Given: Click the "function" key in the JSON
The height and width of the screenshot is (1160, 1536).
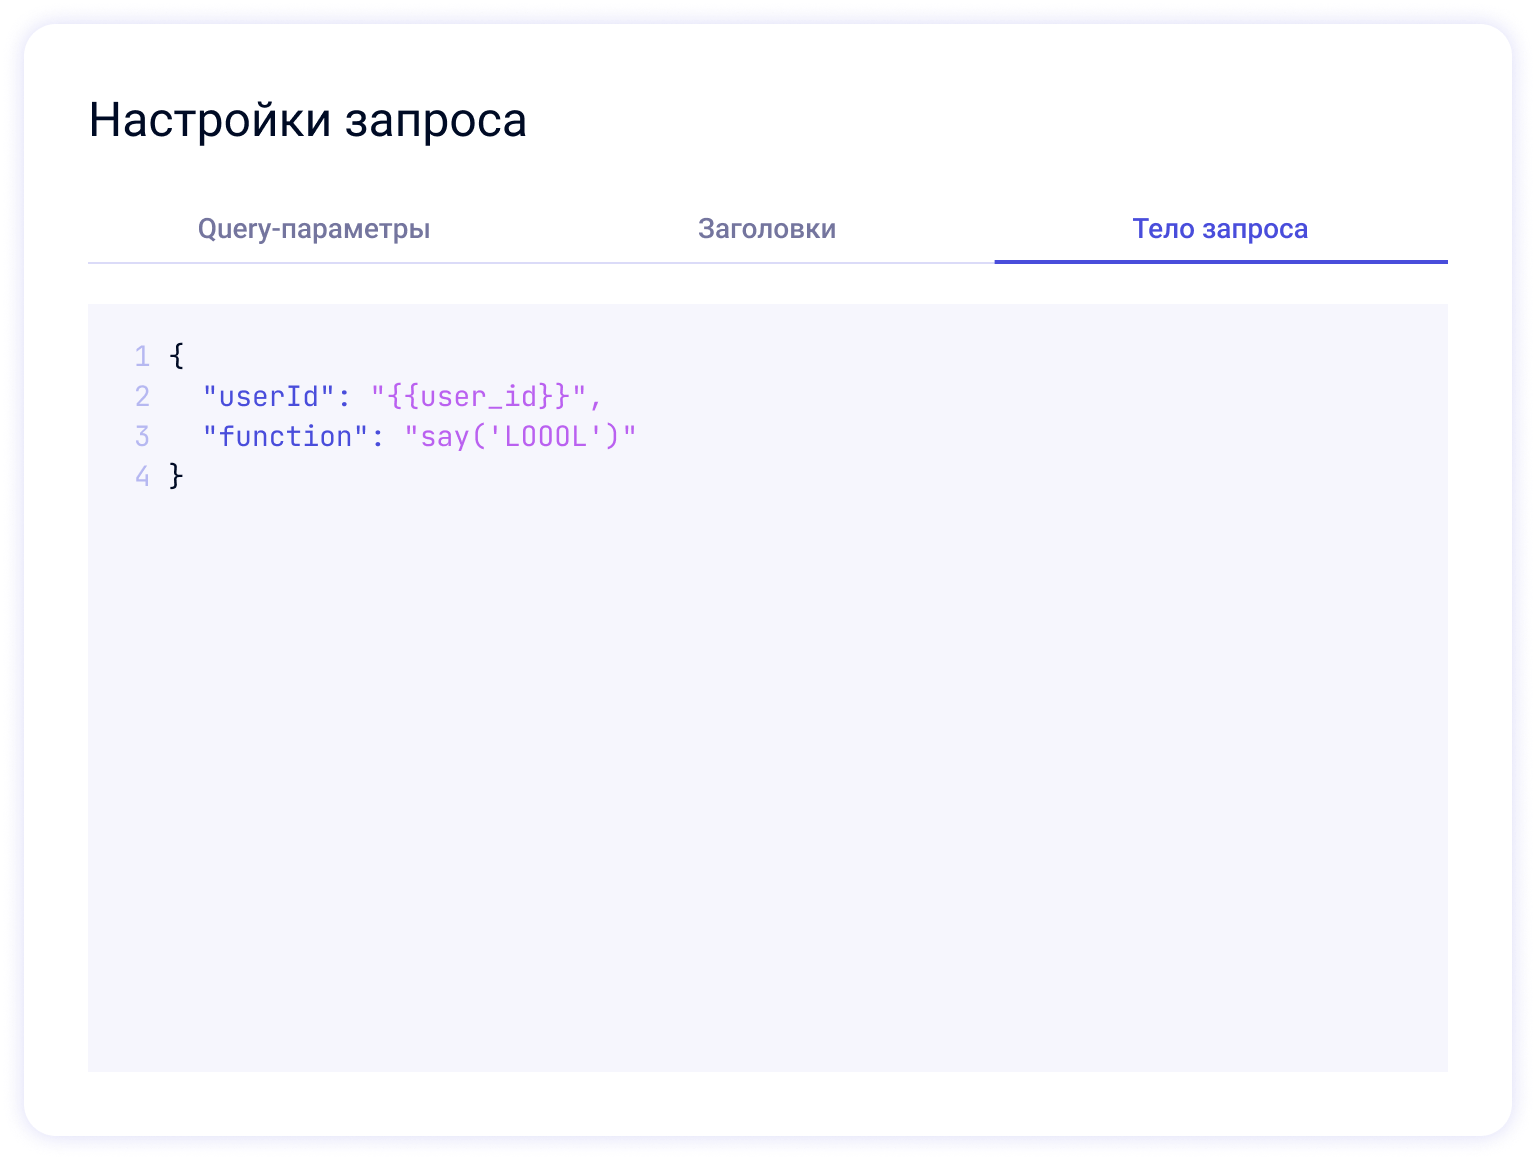Looking at the screenshot, I should 285,437.
